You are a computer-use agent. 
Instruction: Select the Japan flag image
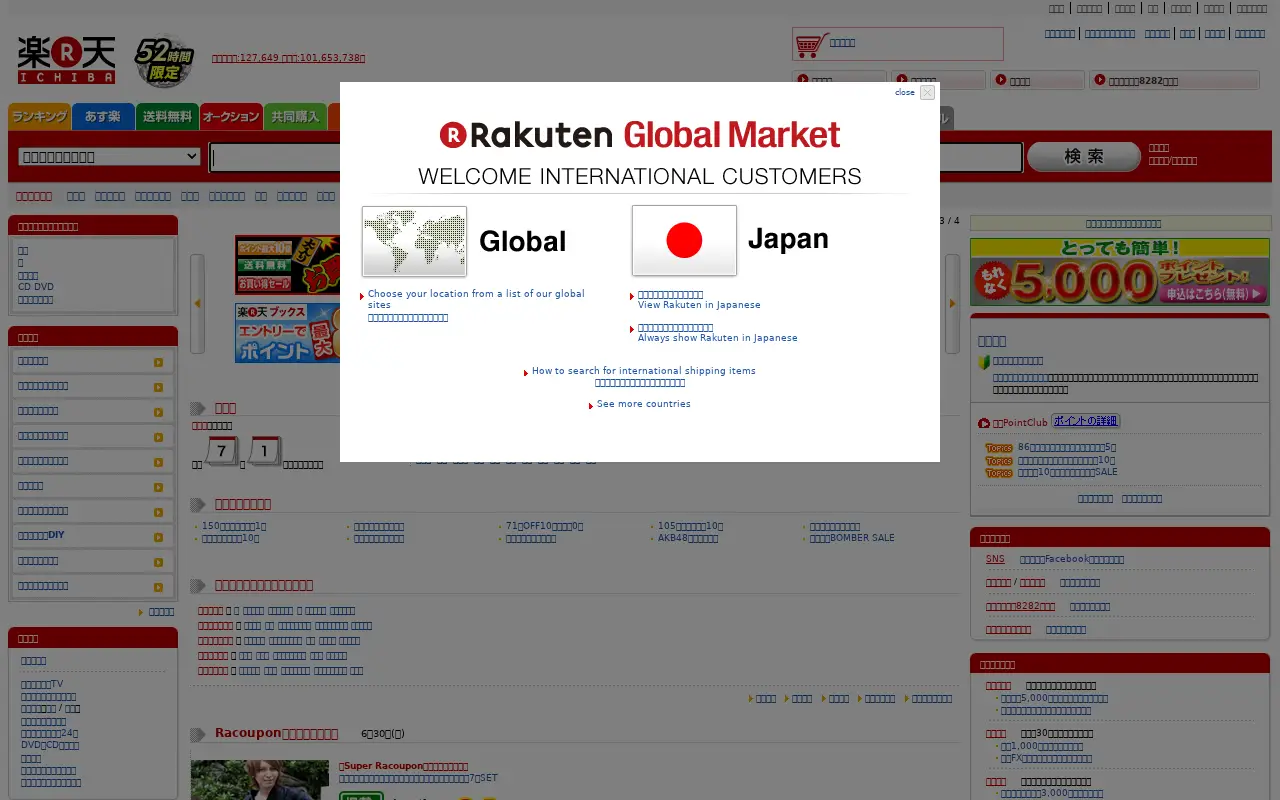(x=684, y=240)
